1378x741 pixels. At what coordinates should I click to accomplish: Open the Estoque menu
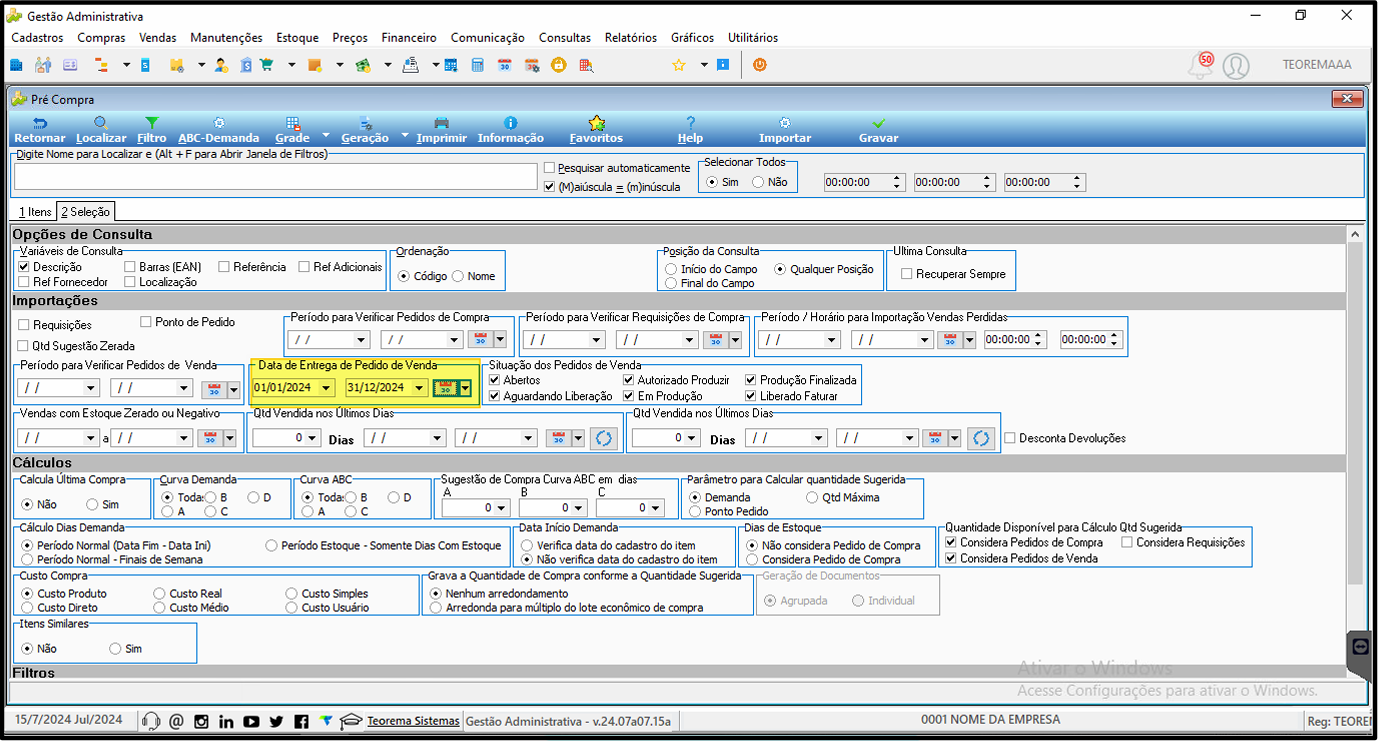point(298,38)
